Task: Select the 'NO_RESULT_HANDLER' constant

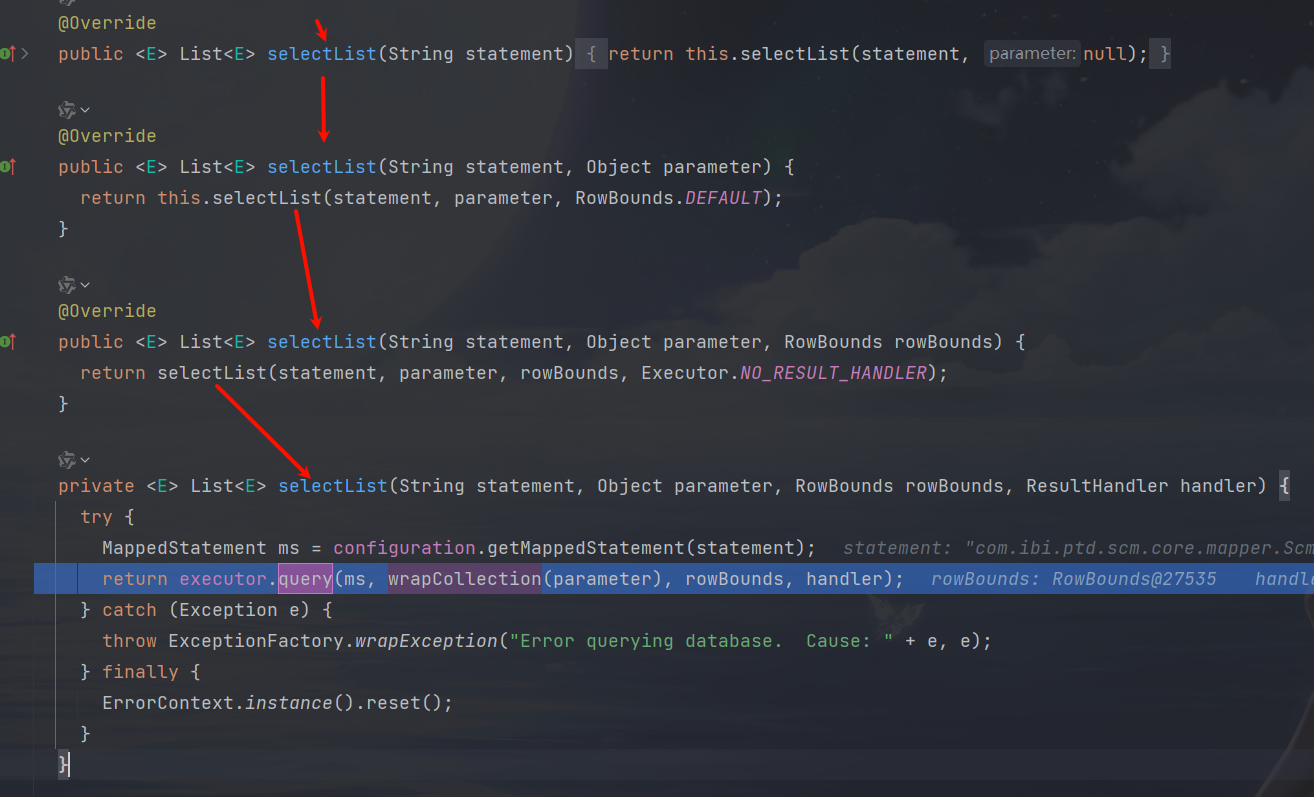Action: point(833,373)
